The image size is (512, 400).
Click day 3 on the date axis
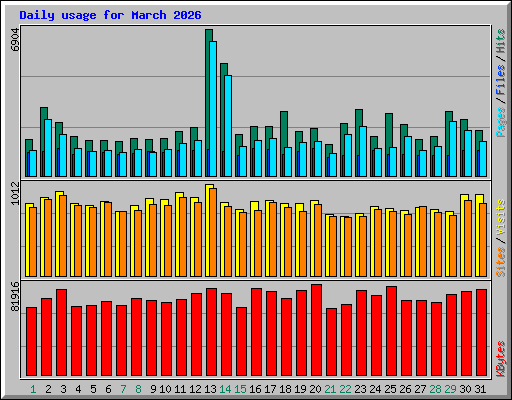pos(63,389)
